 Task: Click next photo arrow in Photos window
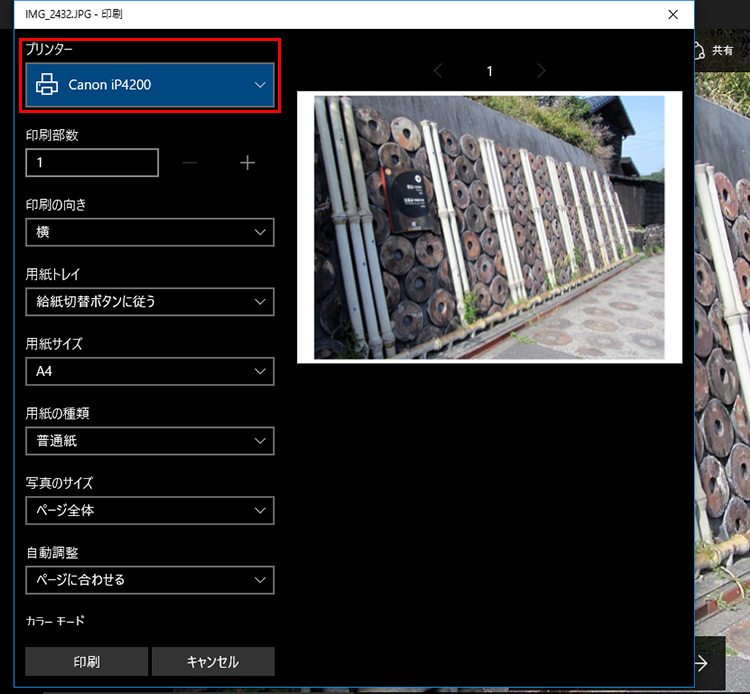[702, 663]
